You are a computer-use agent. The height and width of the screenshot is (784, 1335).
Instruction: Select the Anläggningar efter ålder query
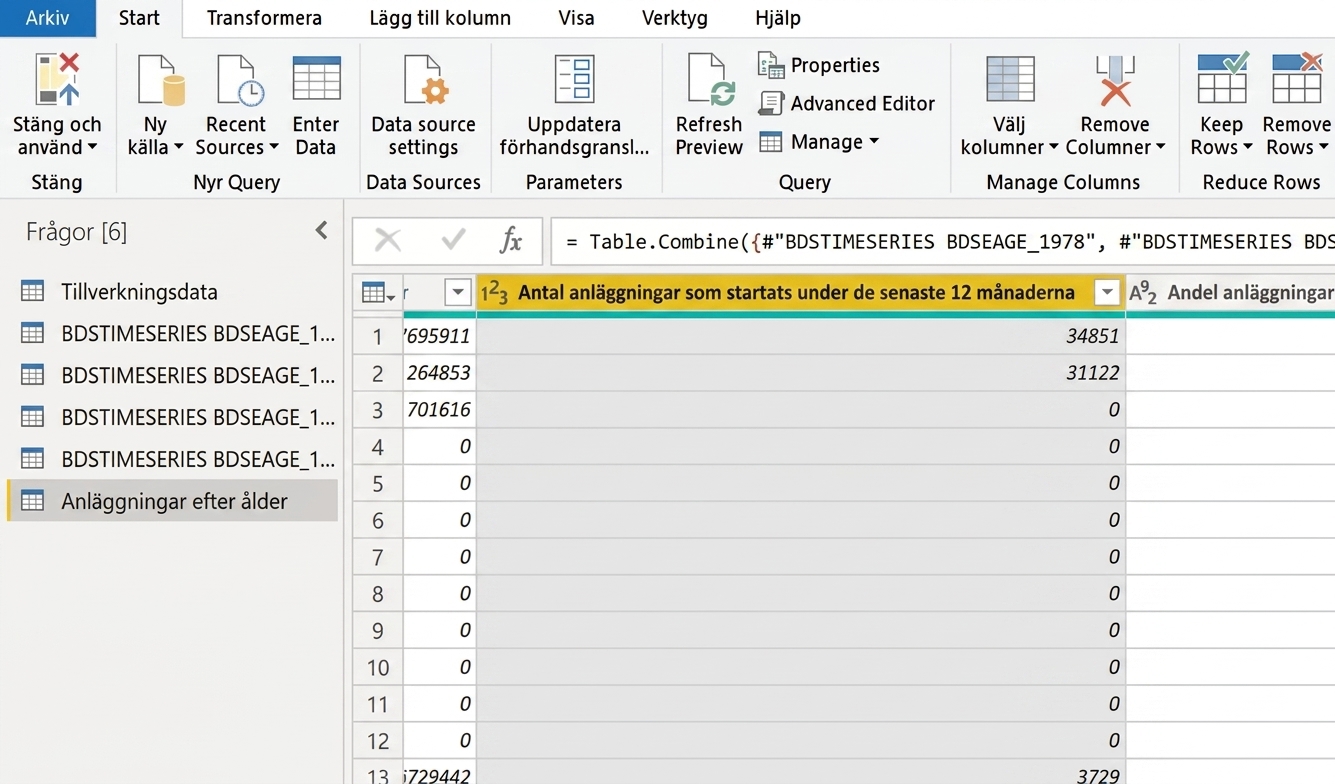tap(172, 501)
